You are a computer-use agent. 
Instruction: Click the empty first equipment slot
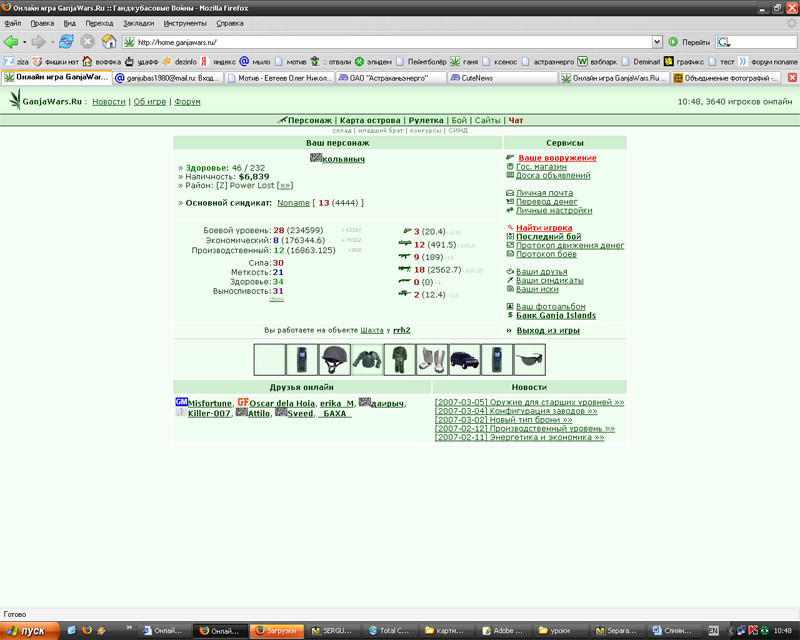click(x=269, y=359)
